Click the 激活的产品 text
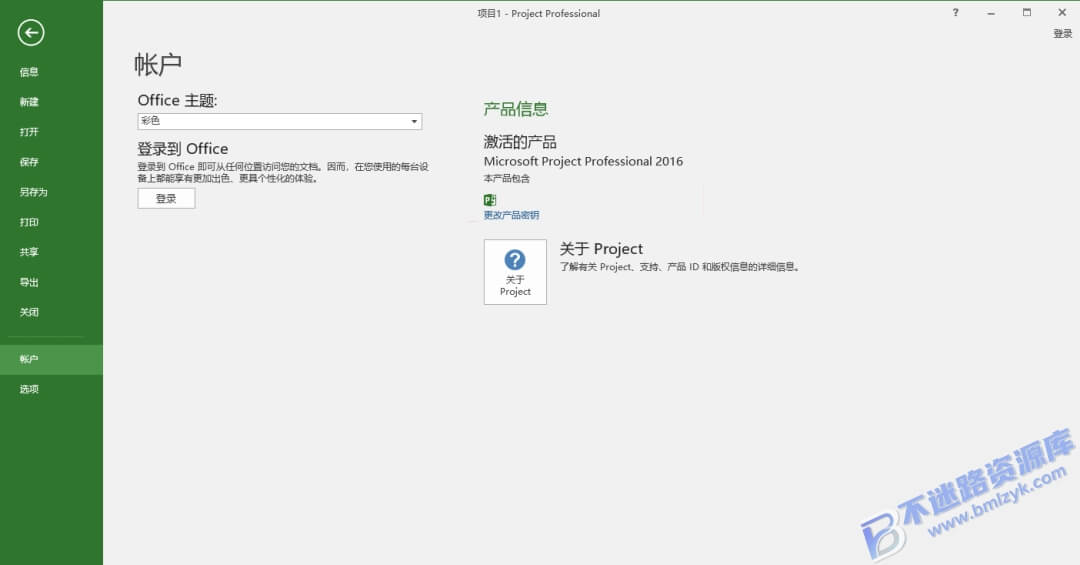Screen dimensions: 1080x565 [x=520, y=142]
